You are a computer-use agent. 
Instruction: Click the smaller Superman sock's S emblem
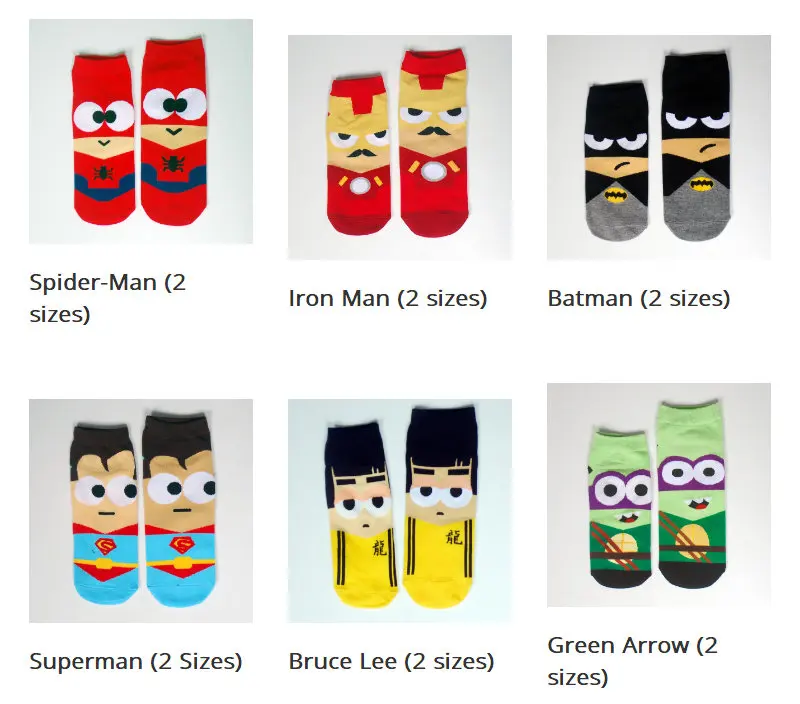click(x=105, y=547)
